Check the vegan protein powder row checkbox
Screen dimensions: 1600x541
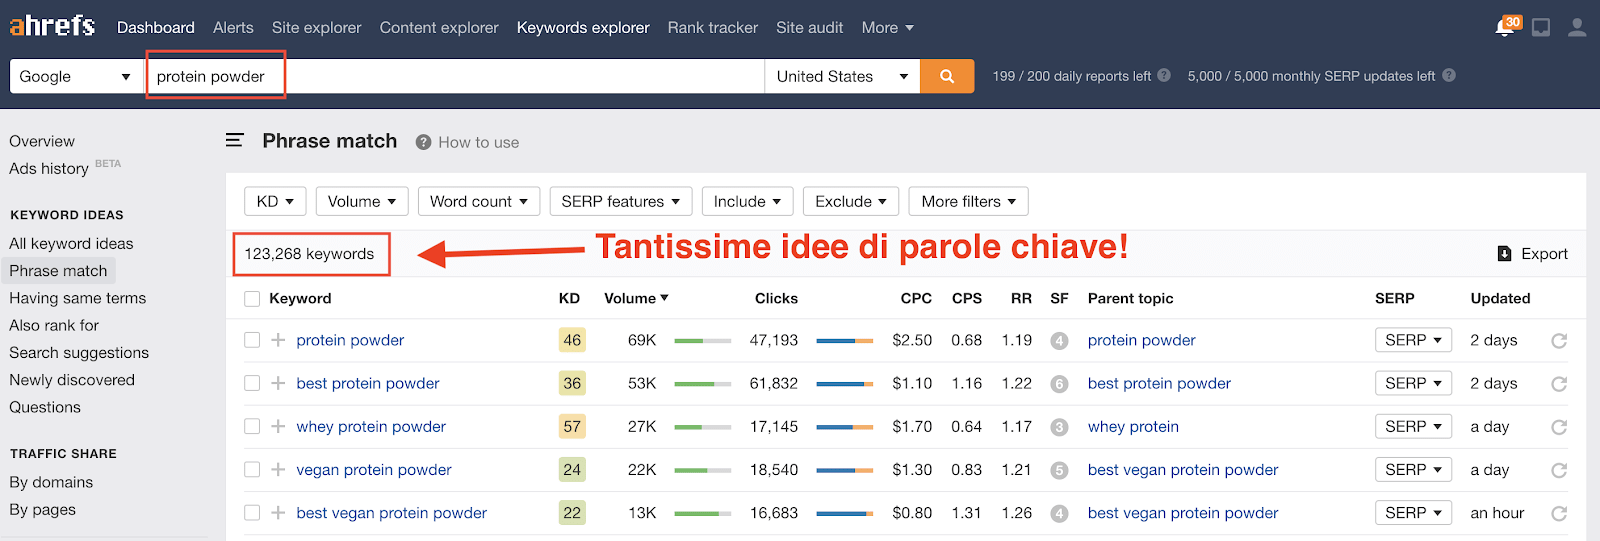click(x=252, y=469)
